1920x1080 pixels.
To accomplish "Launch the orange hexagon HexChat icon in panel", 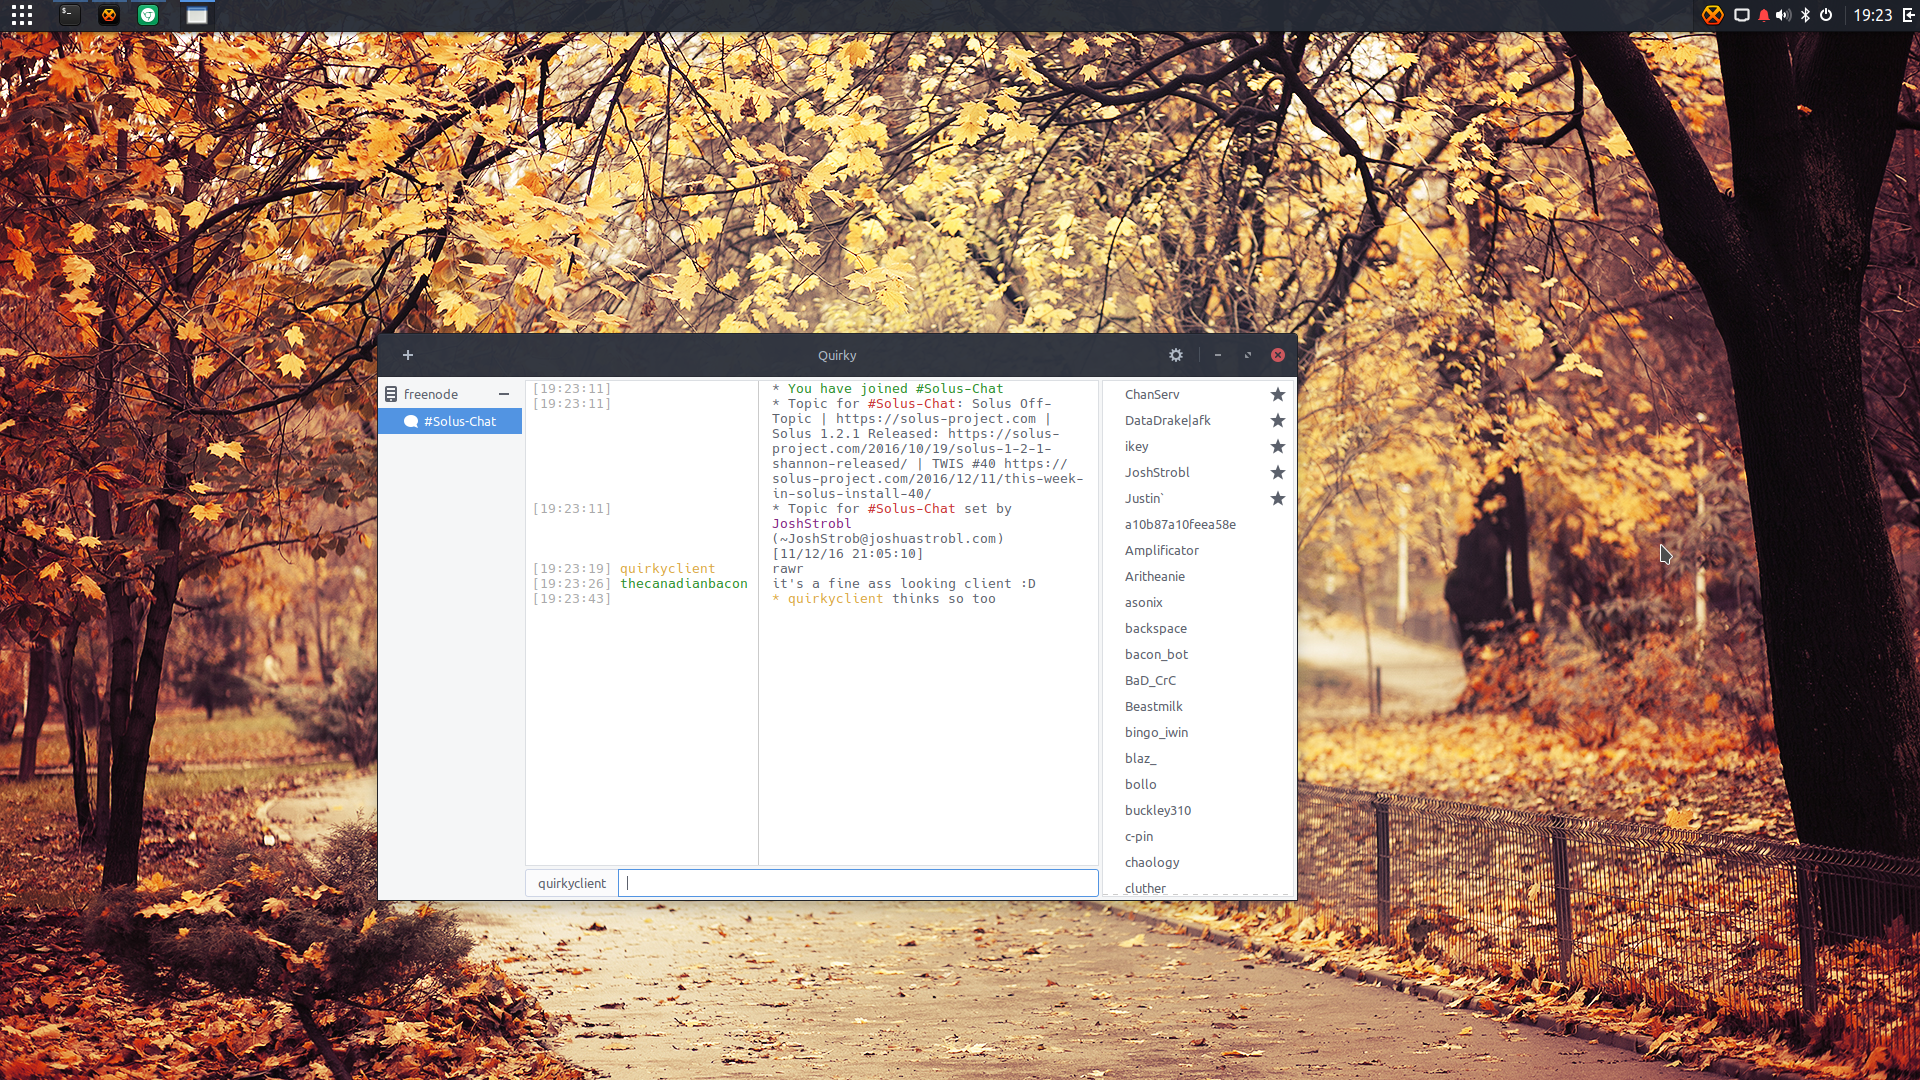I will tap(109, 15).
